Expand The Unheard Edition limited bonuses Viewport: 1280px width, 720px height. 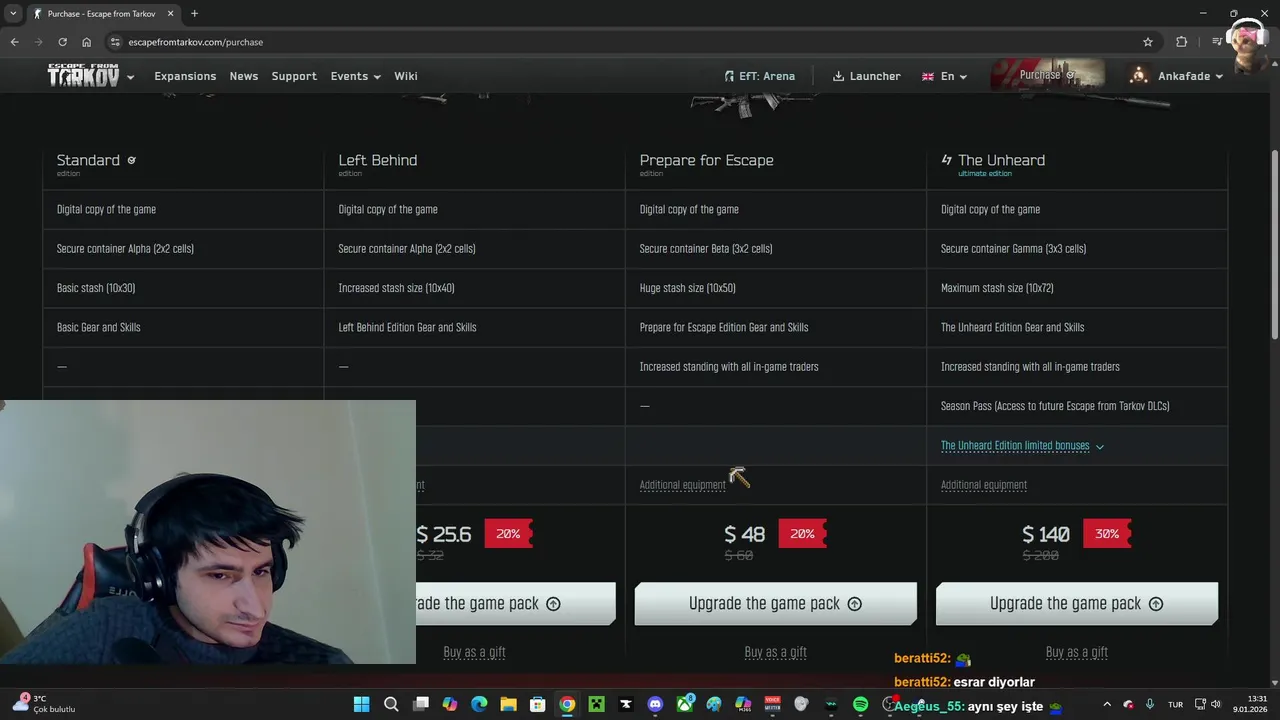(1022, 446)
